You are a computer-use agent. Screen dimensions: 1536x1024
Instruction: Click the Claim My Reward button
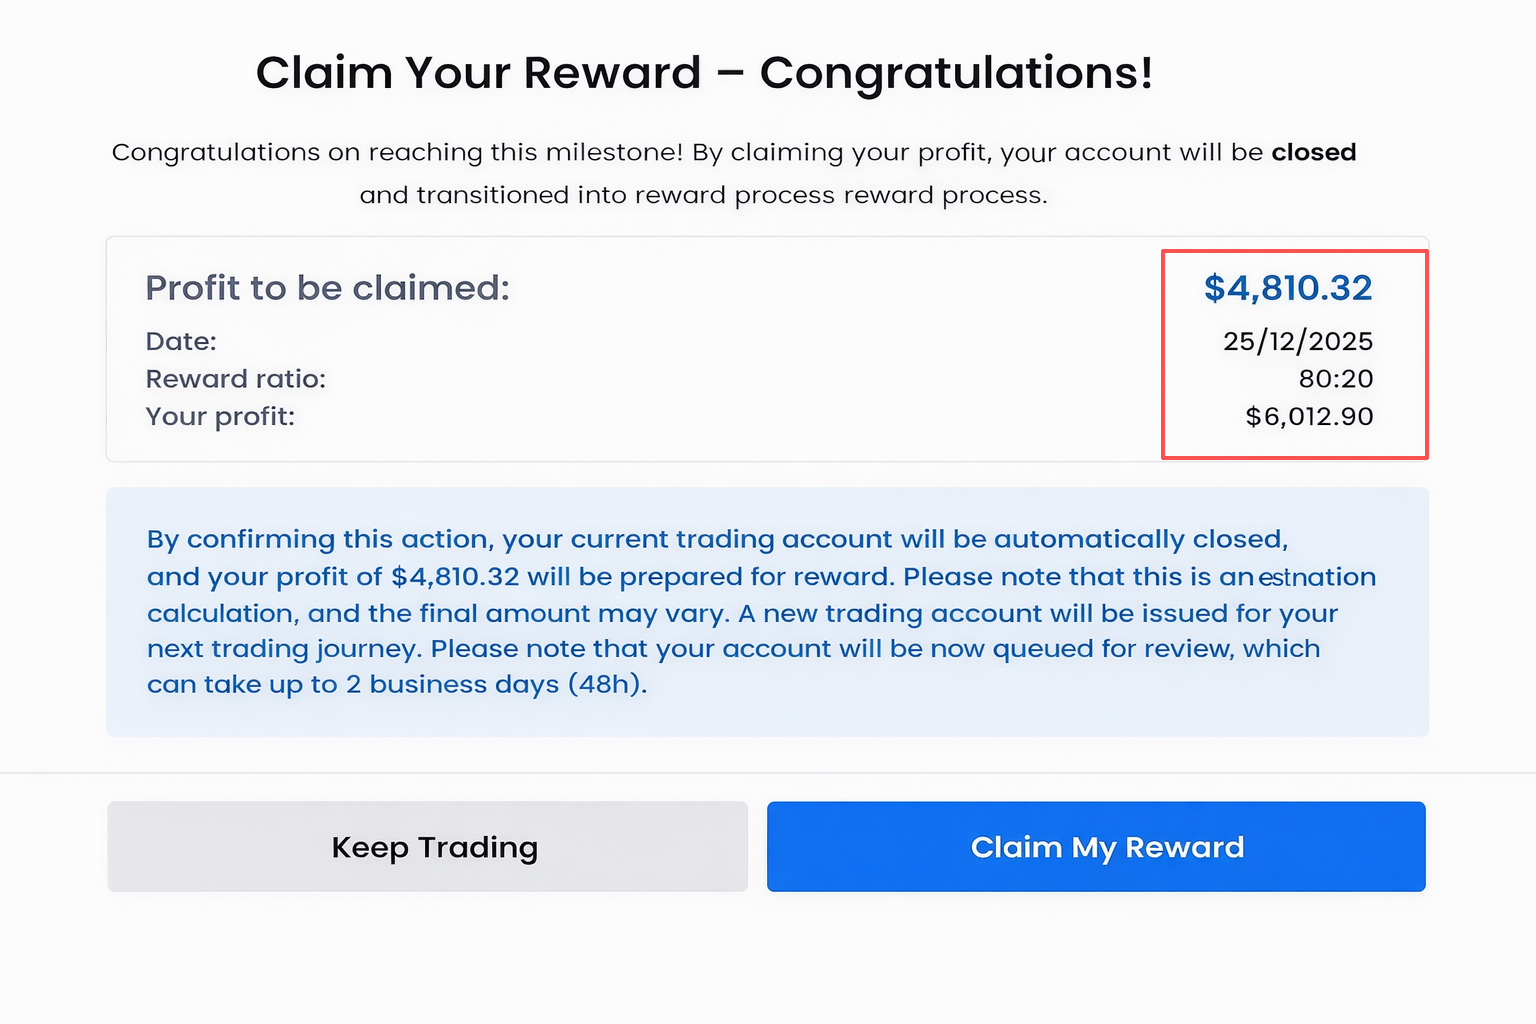(x=1096, y=847)
